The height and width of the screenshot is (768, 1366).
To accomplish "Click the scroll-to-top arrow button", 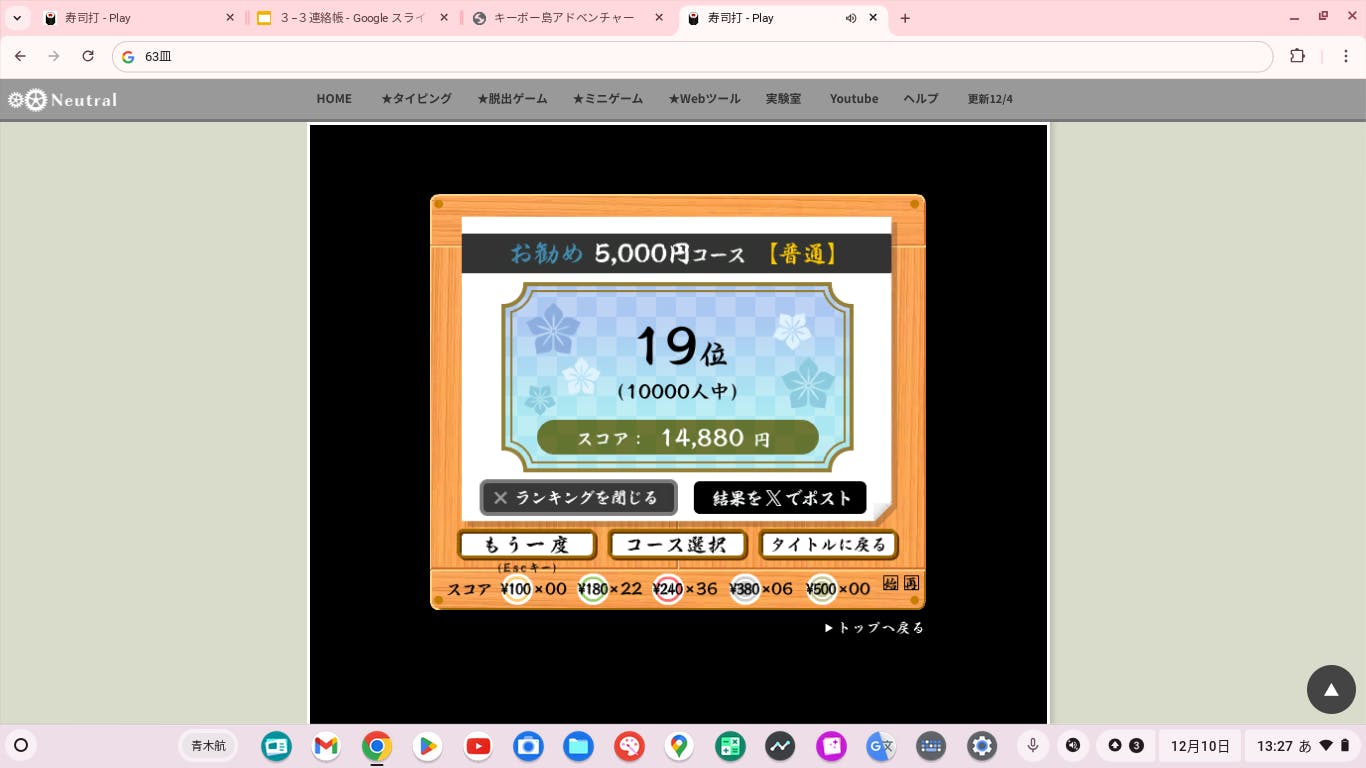I will click(x=1330, y=689).
